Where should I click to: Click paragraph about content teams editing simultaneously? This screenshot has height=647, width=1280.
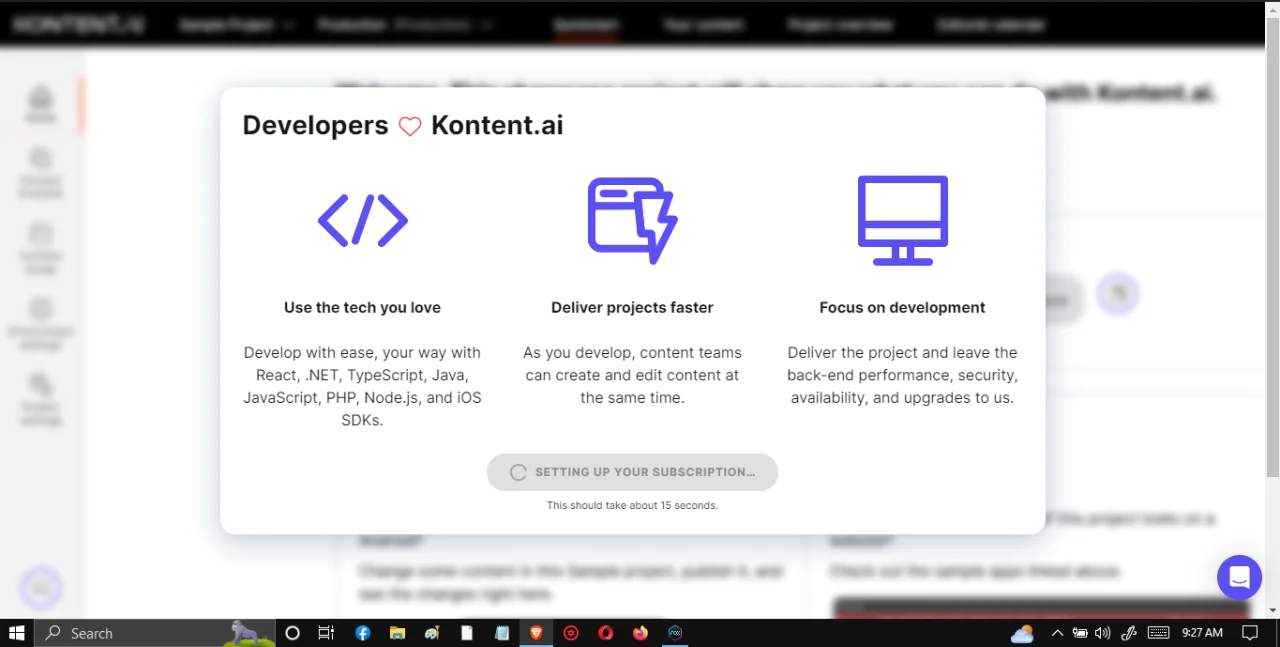pos(632,375)
